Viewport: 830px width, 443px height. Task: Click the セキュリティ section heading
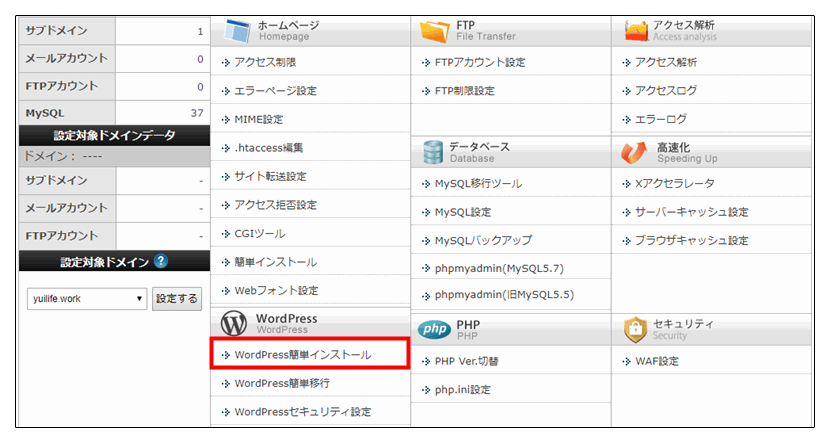point(683,323)
